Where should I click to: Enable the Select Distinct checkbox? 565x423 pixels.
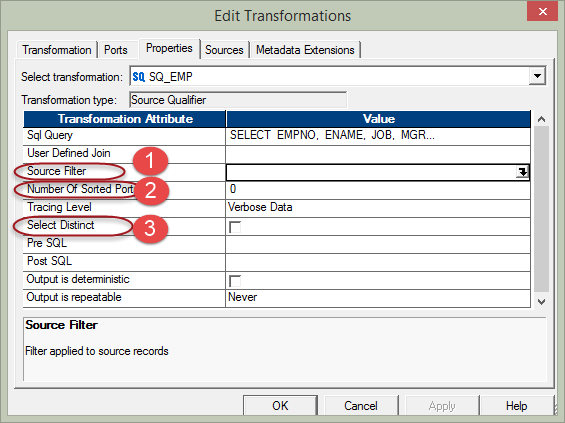(x=235, y=227)
